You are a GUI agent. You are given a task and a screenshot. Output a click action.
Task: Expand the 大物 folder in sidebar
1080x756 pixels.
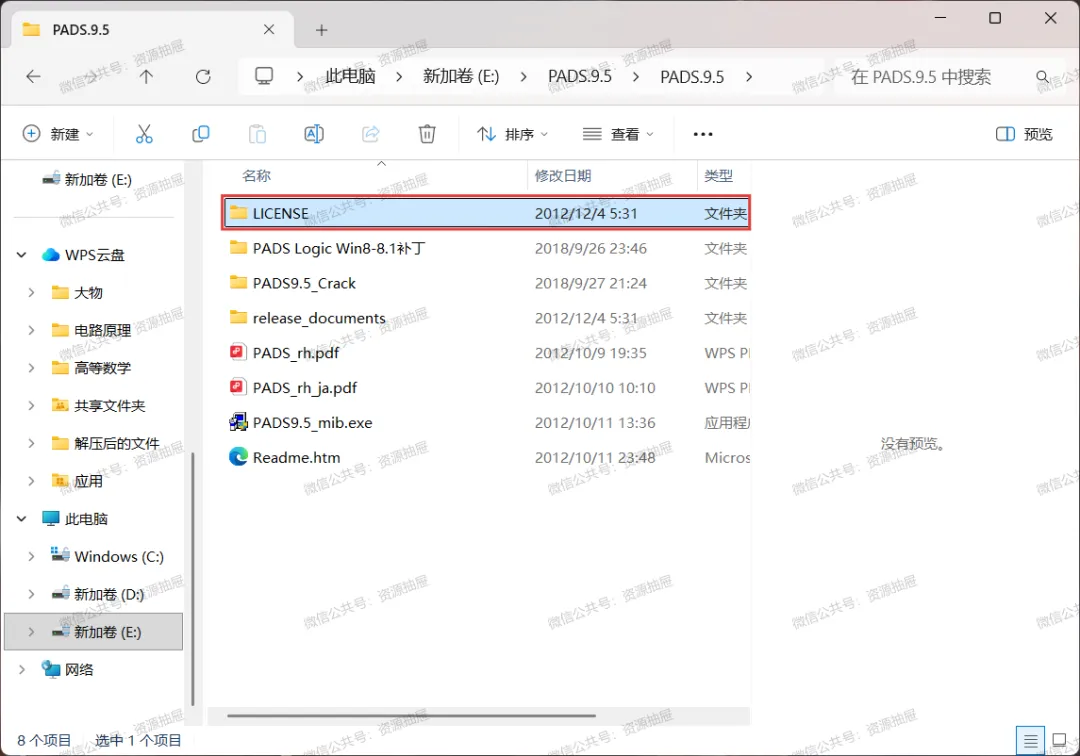pos(31,293)
